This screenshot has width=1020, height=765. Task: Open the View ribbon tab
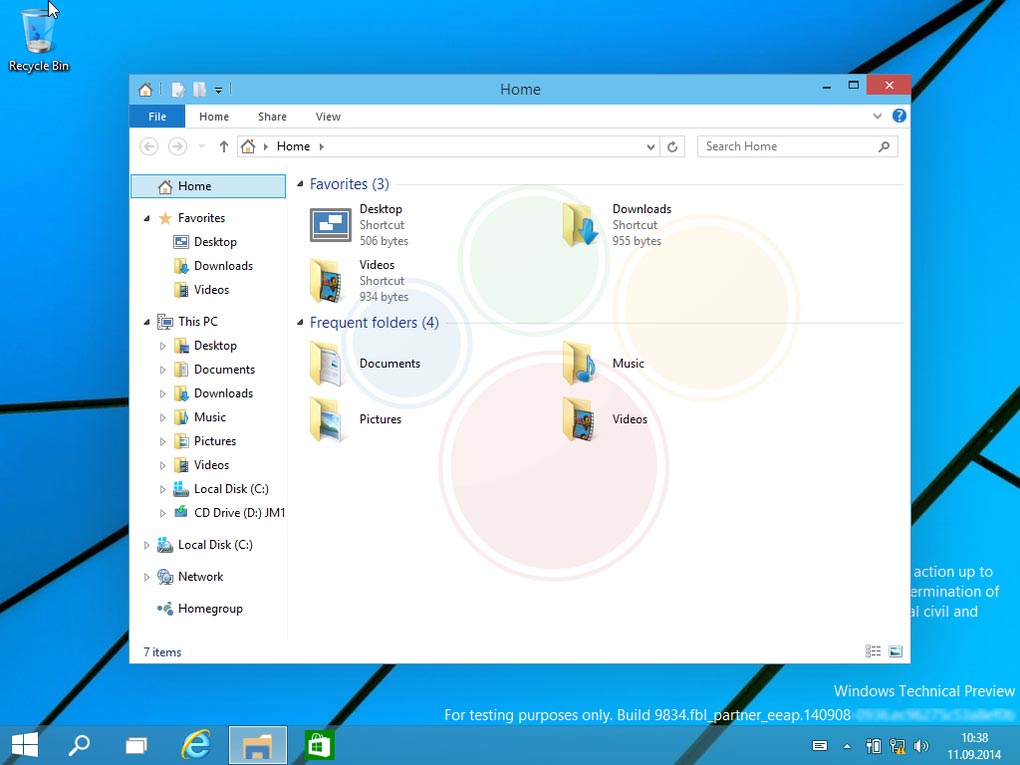328,117
